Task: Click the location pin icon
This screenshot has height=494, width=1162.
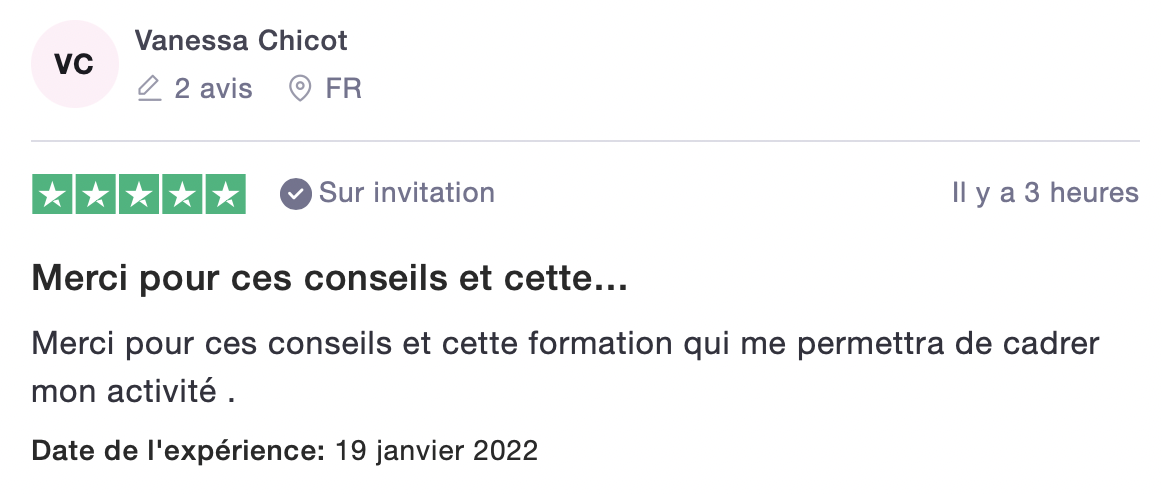Action: point(299,89)
